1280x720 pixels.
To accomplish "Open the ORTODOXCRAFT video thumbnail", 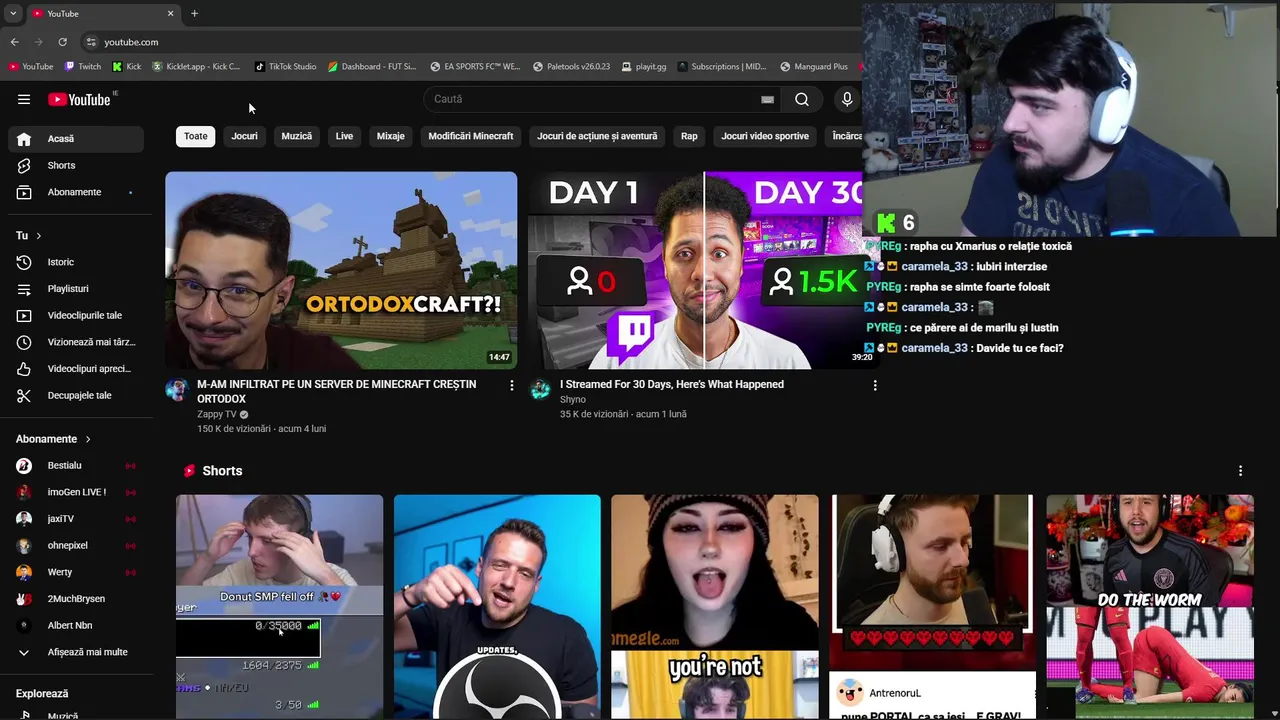I will tap(341, 270).
